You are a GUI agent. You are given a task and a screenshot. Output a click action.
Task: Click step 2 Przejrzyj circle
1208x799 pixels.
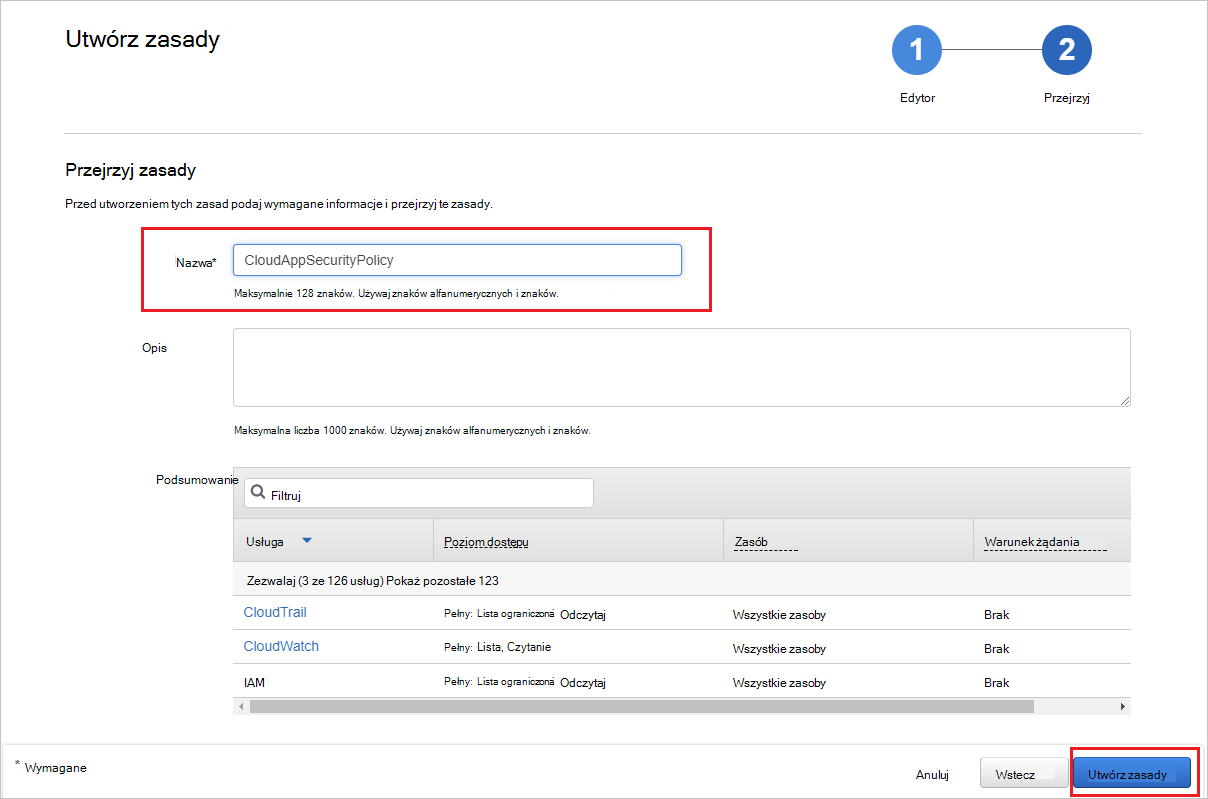coord(1066,49)
